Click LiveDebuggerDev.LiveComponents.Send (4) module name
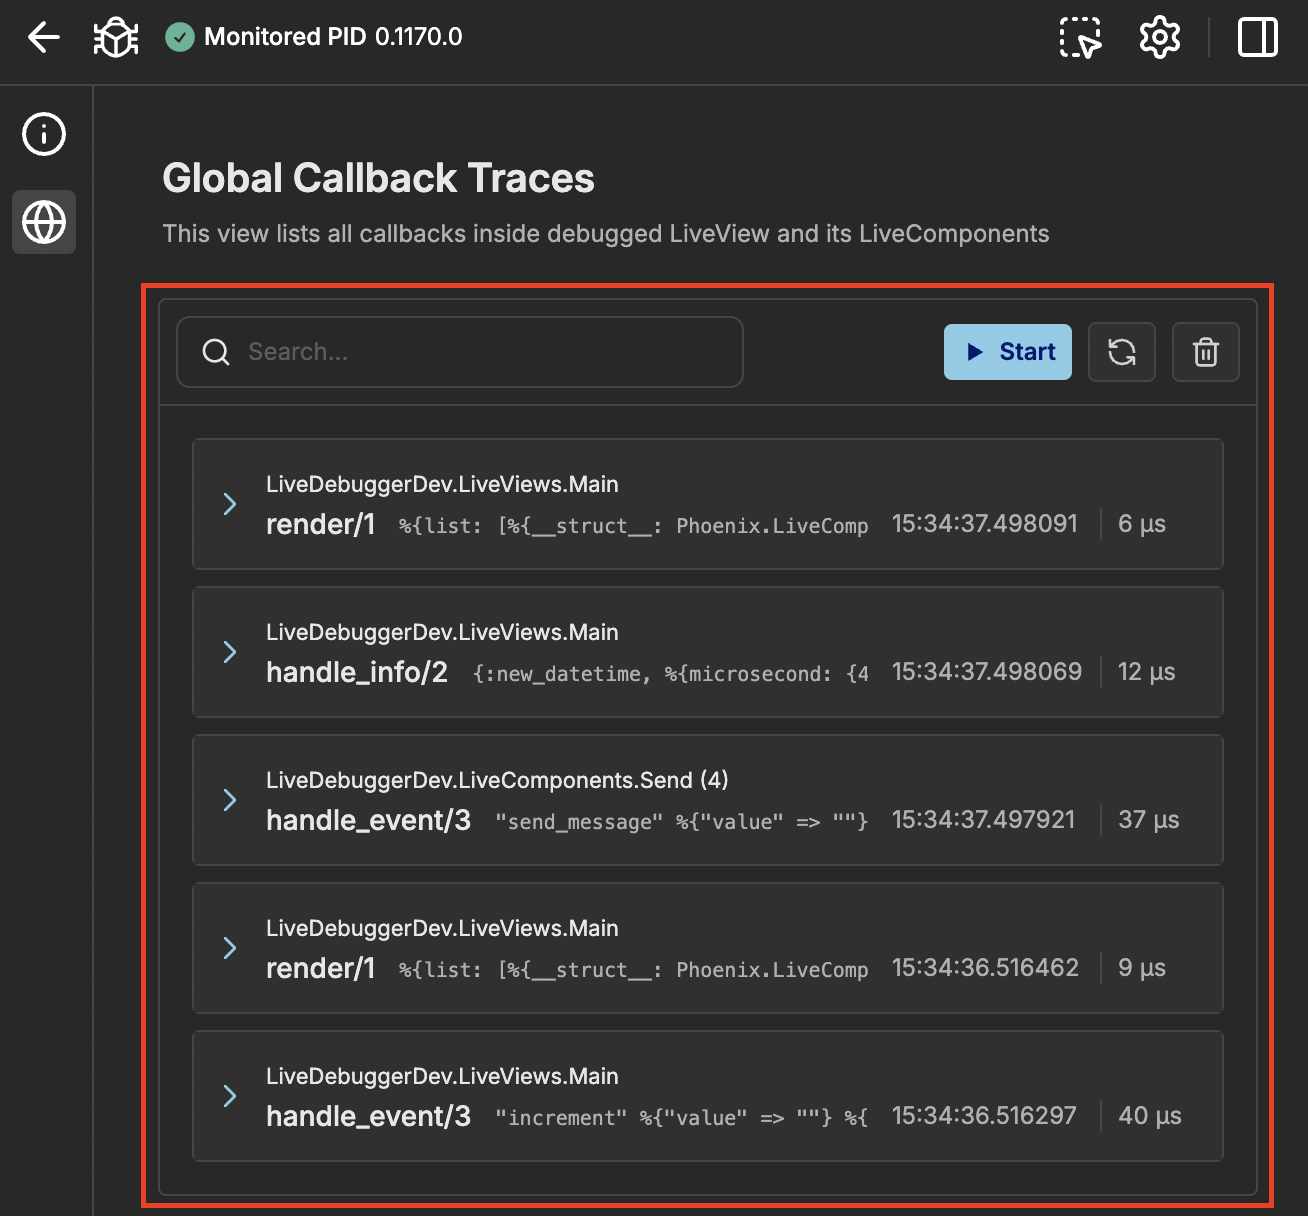The image size is (1308, 1216). [497, 780]
